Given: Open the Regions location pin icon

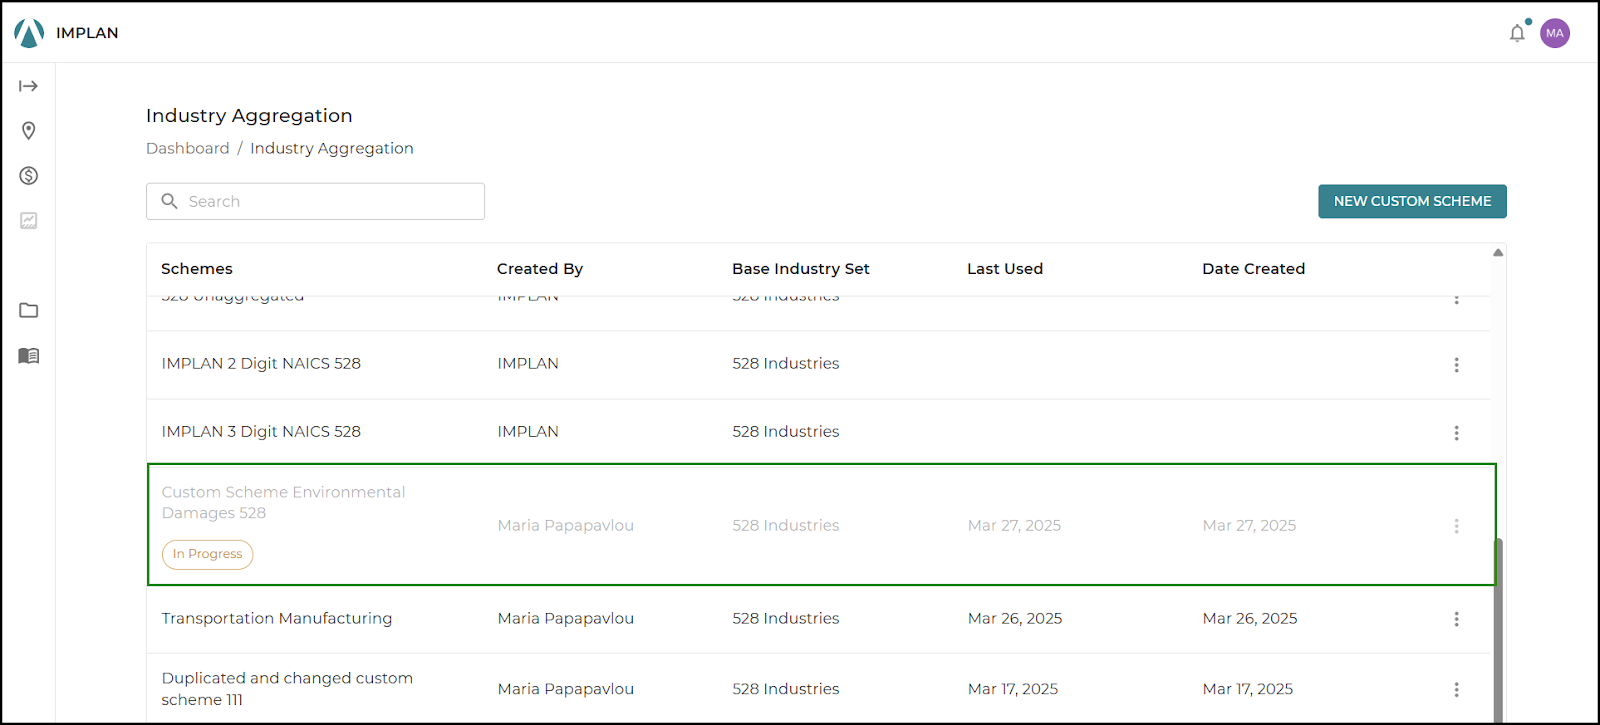Looking at the screenshot, I should [x=29, y=131].
